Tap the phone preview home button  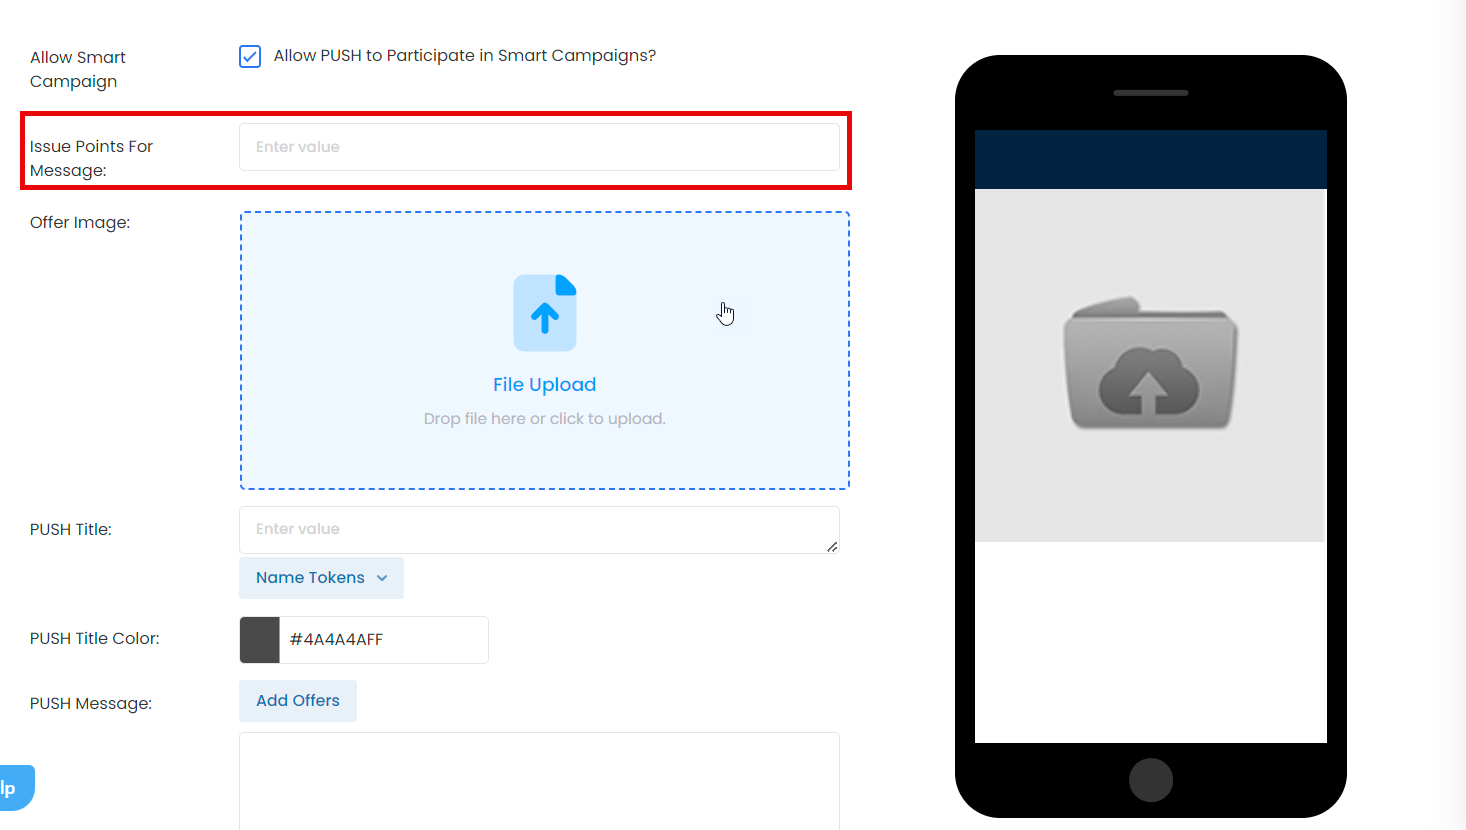pos(1151,780)
